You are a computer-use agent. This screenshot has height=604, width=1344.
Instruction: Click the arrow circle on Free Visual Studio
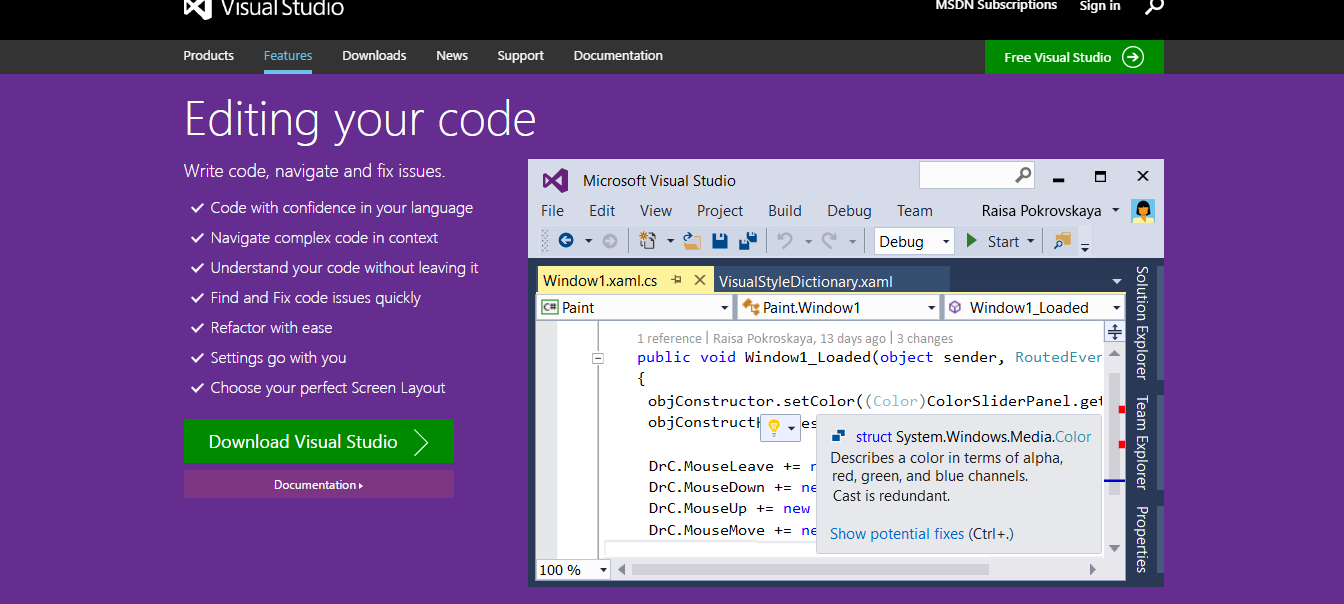click(1133, 57)
